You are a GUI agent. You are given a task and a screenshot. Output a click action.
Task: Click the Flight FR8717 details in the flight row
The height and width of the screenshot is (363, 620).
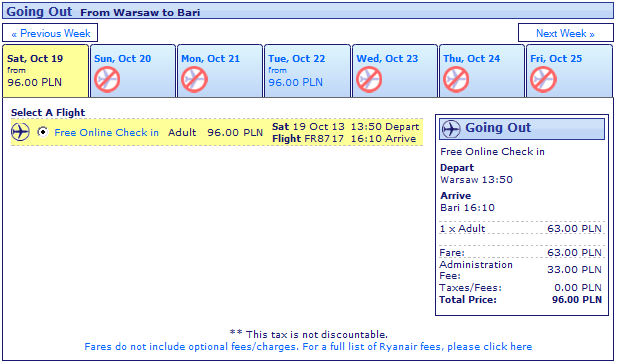pos(308,139)
